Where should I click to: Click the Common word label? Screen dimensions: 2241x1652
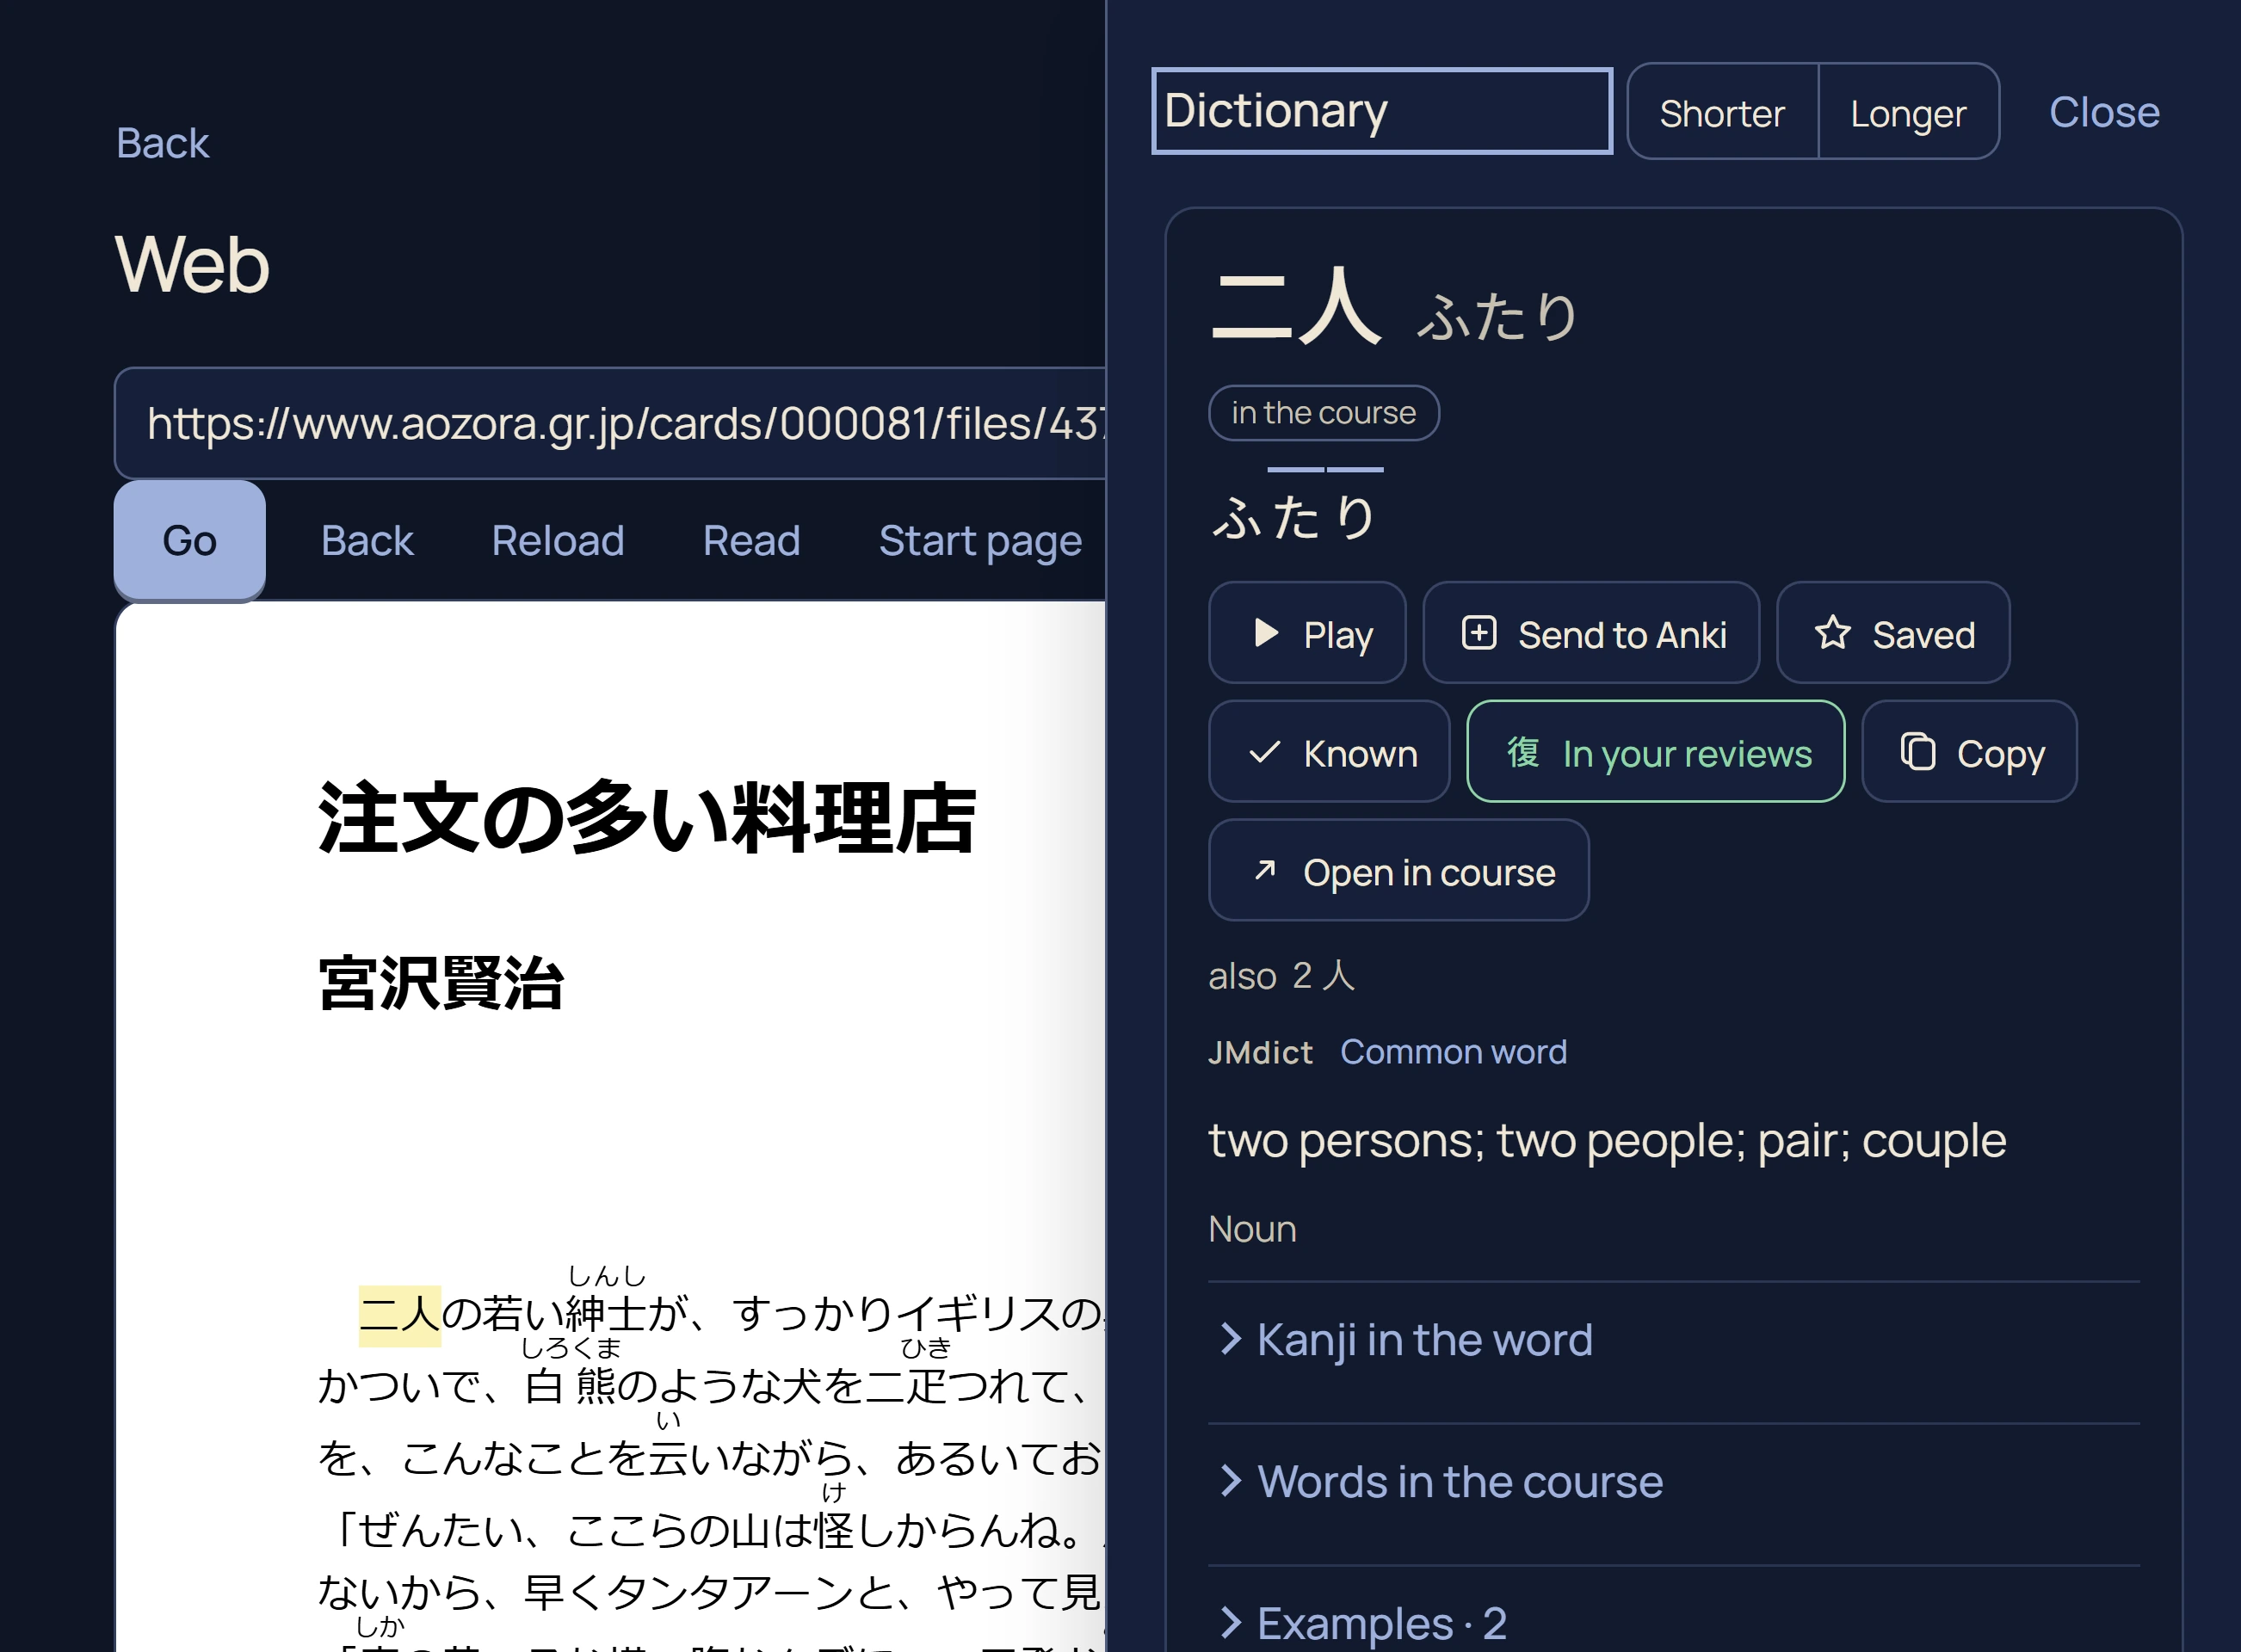(x=1453, y=1052)
